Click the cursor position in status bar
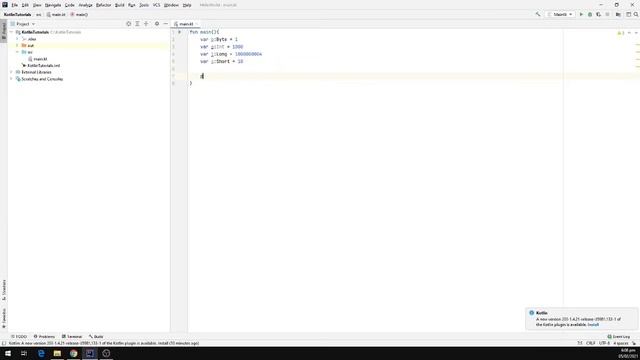Screen dimensions: 640x360 click(x=580, y=343)
